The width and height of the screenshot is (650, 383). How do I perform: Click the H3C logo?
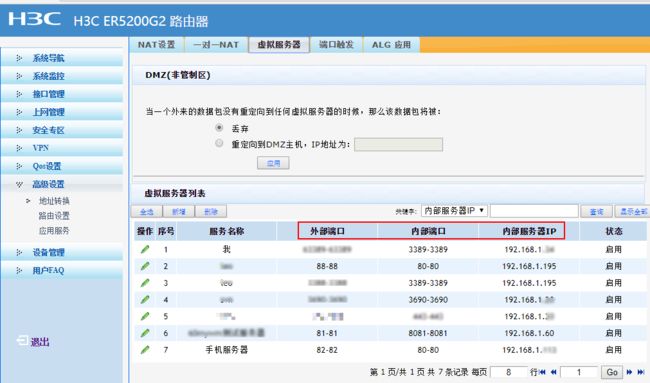coord(34,19)
